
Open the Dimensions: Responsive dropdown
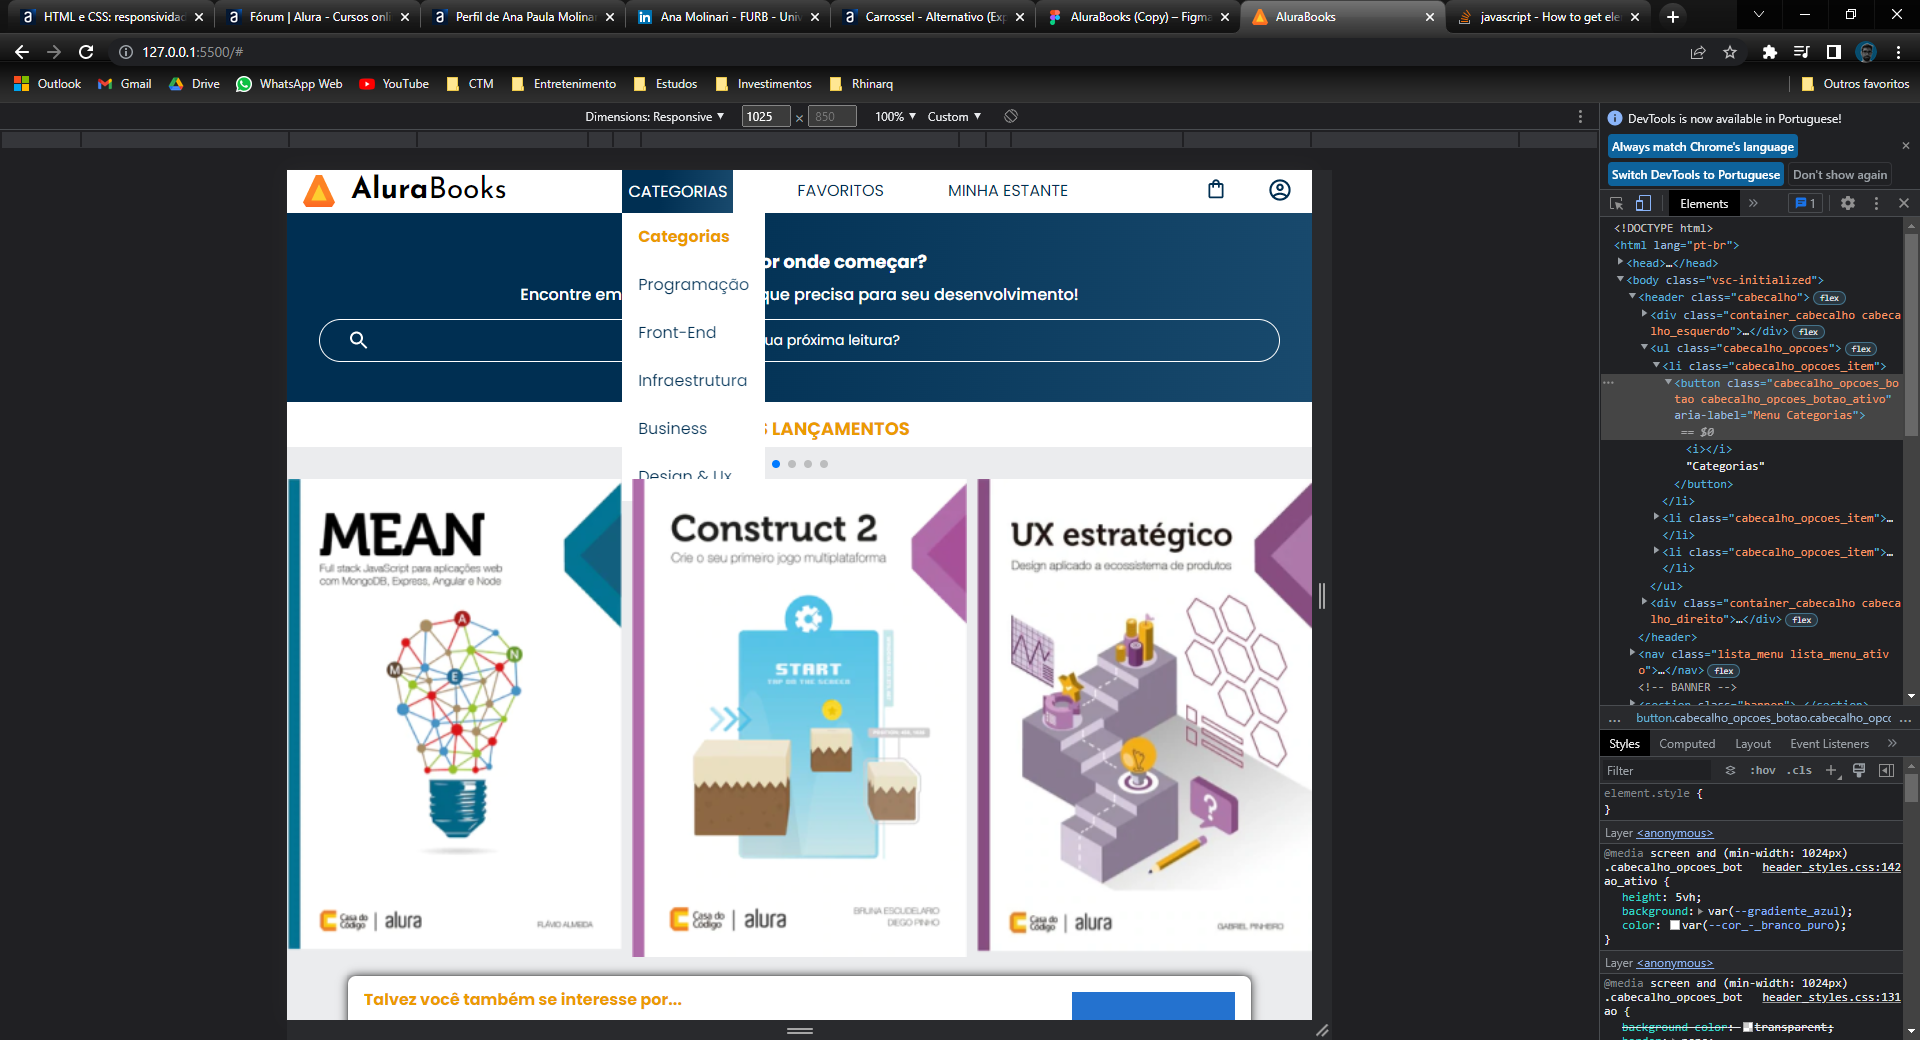point(654,116)
